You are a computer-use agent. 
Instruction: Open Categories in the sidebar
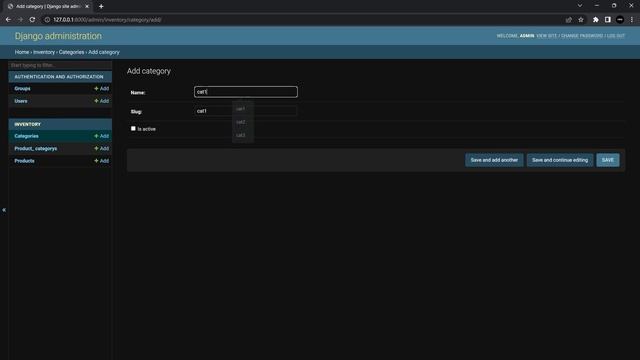click(x=27, y=136)
